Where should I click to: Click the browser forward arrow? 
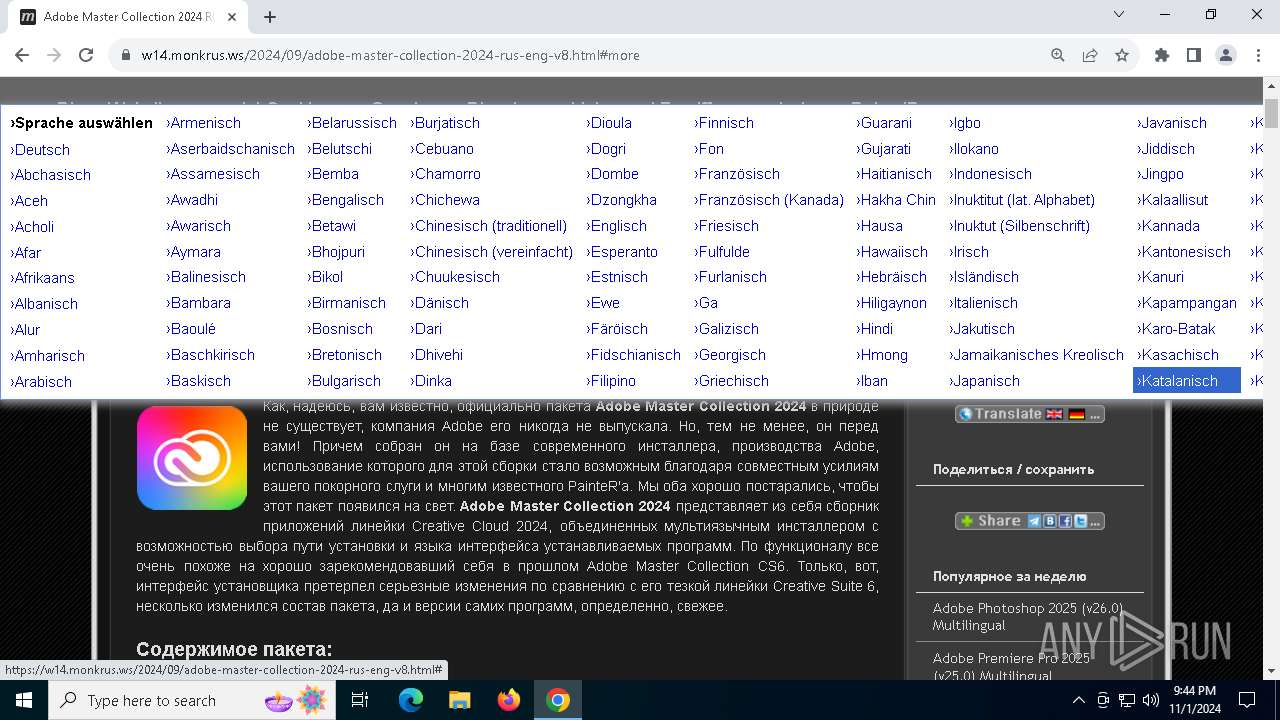[x=54, y=55]
